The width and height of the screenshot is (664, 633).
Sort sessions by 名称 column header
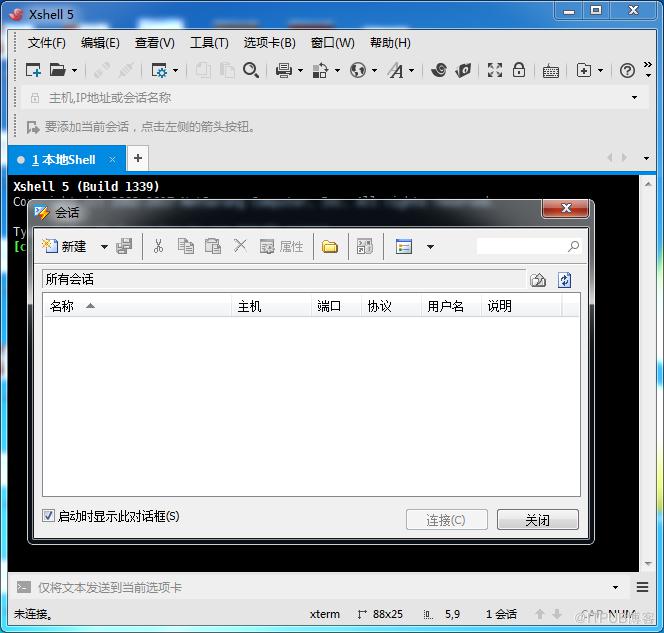pyautogui.click(x=138, y=306)
